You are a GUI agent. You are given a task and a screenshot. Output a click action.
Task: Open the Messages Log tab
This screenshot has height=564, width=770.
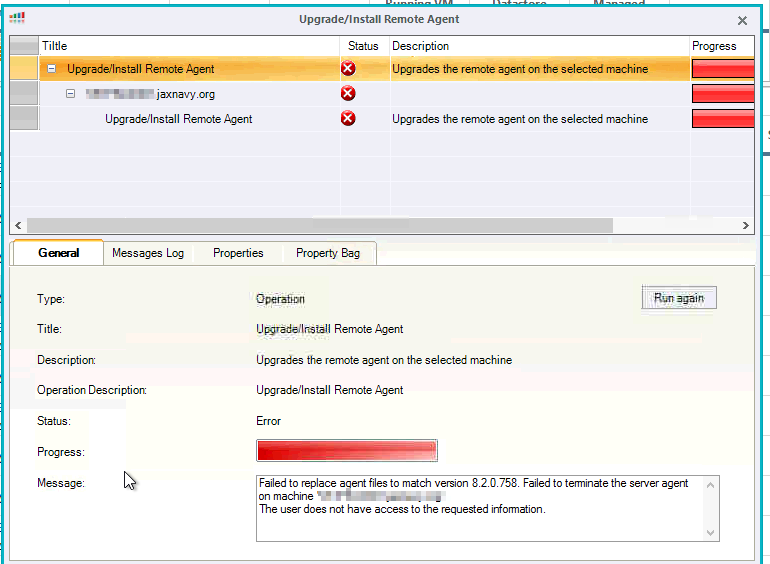pos(148,253)
